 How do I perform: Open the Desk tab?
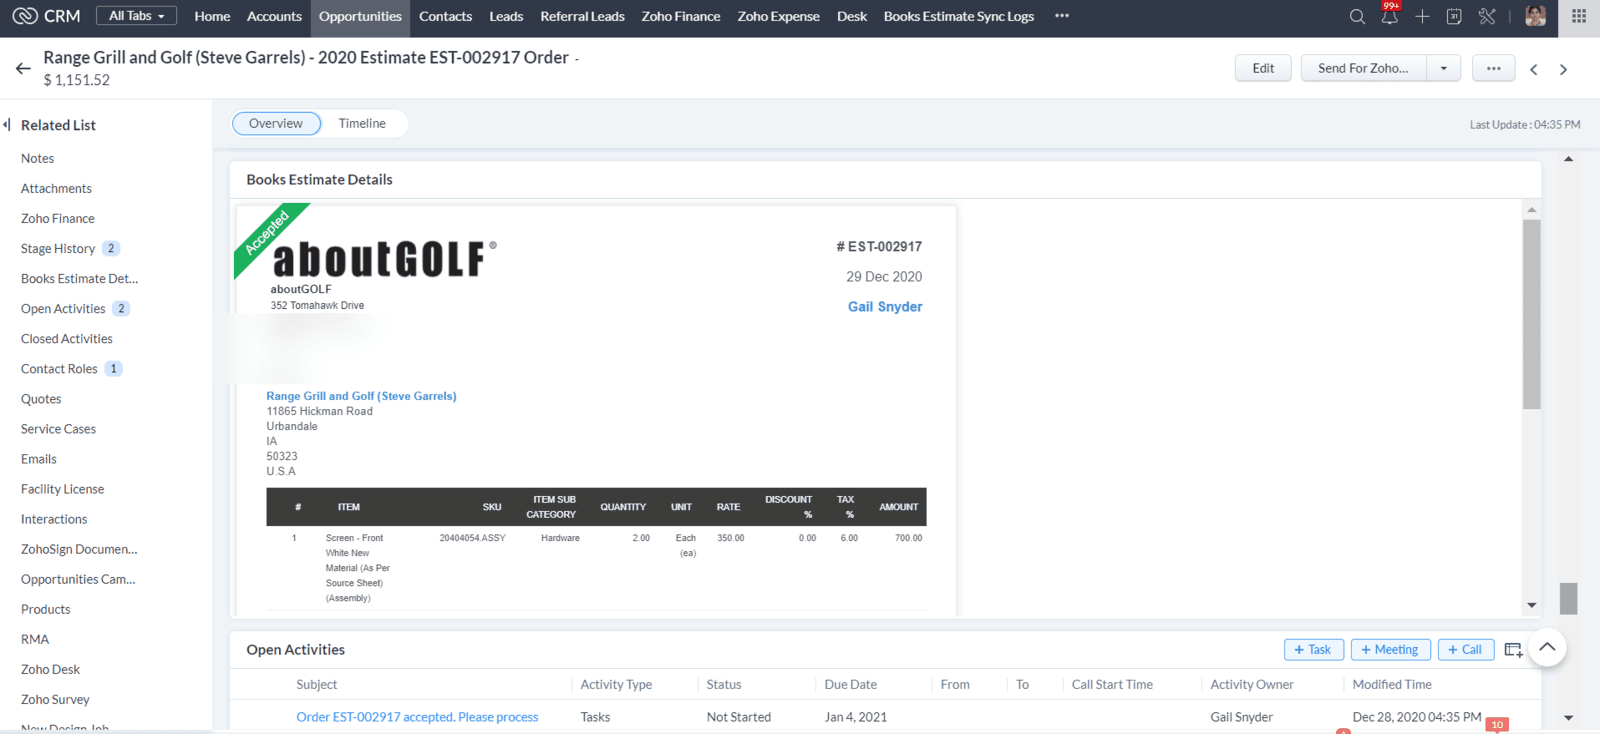coord(852,16)
